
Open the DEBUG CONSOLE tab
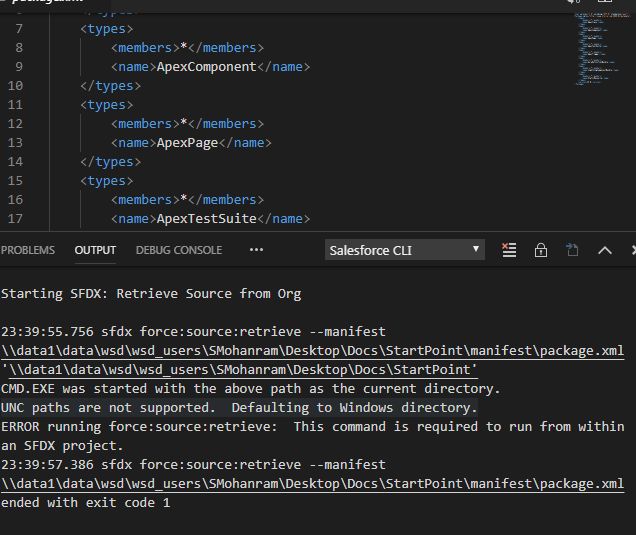[x=179, y=250]
